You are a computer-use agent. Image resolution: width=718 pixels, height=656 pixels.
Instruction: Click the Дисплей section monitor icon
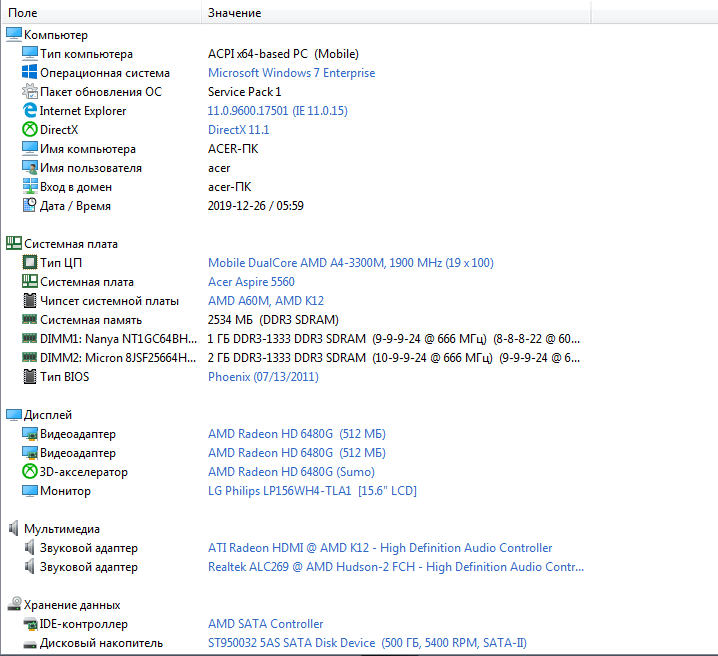coord(14,414)
